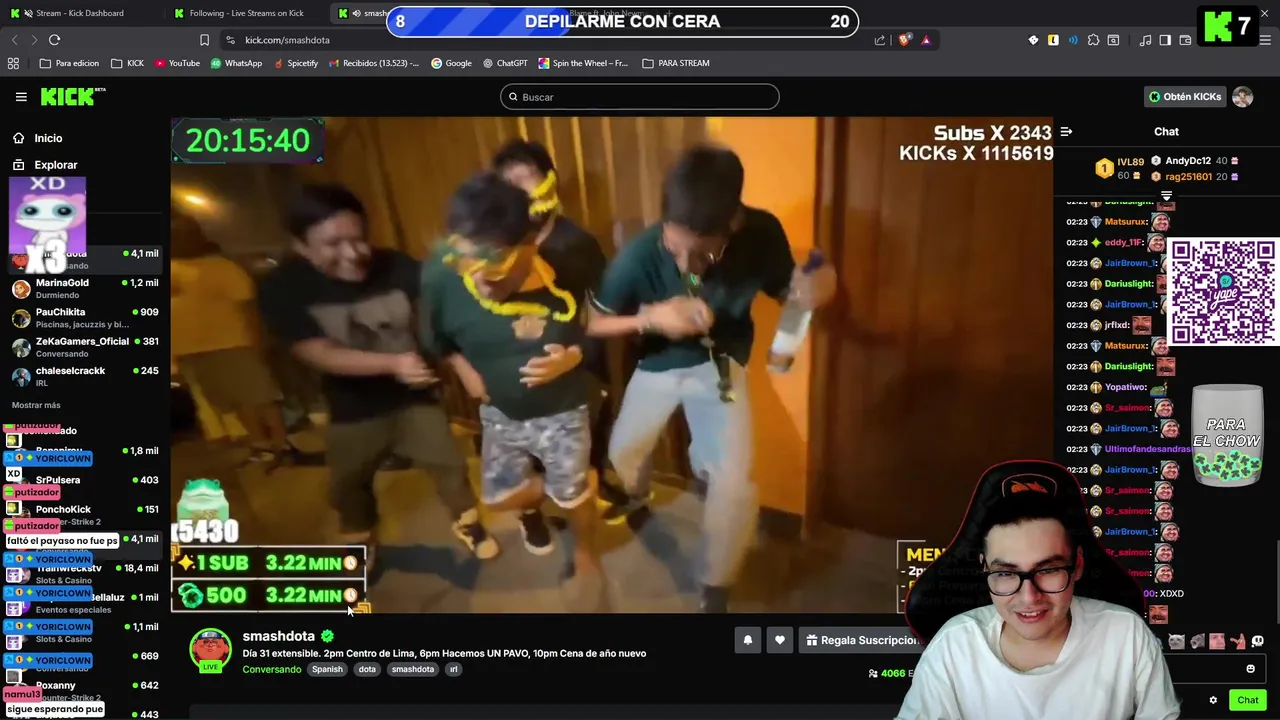This screenshot has width=1280, height=720.
Task: Click the stream video player
Action: (x=612, y=365)
